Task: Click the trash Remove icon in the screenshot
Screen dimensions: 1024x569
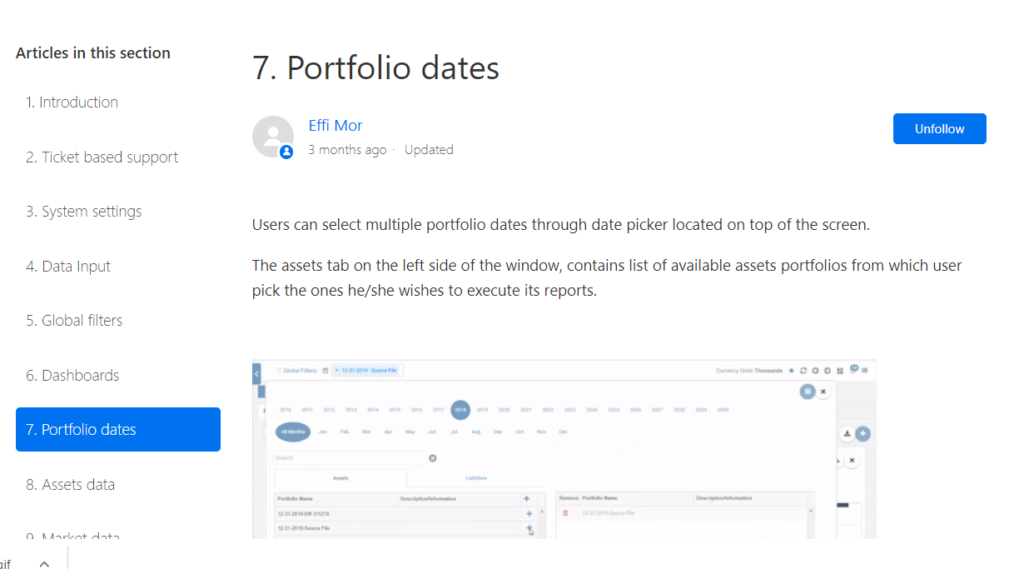Action: click(x=565, y=513)
